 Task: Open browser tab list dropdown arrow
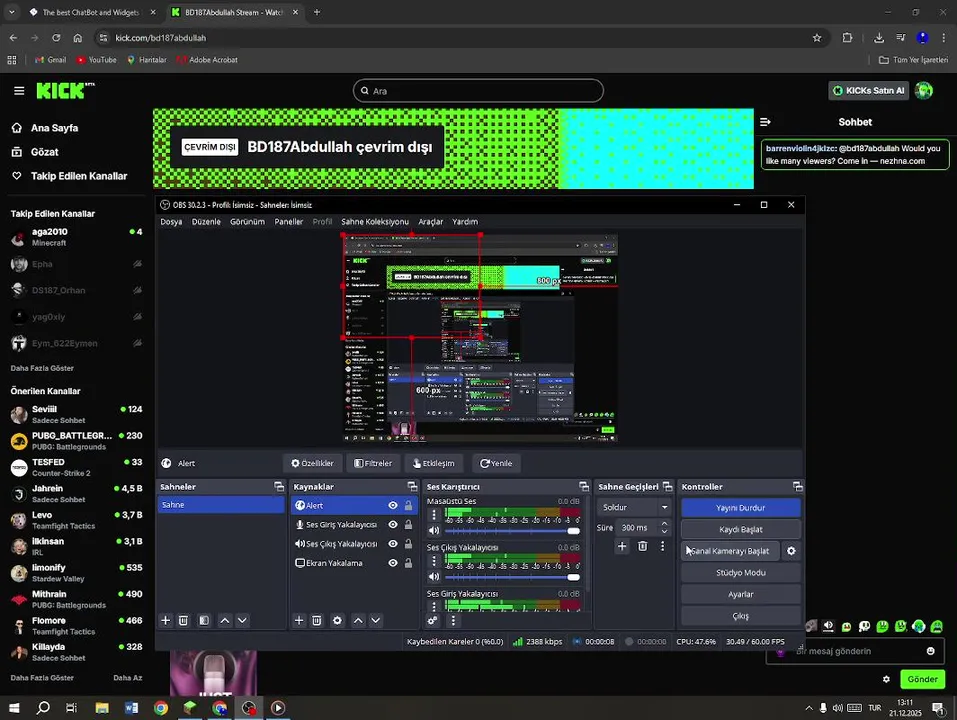point(12,12)
